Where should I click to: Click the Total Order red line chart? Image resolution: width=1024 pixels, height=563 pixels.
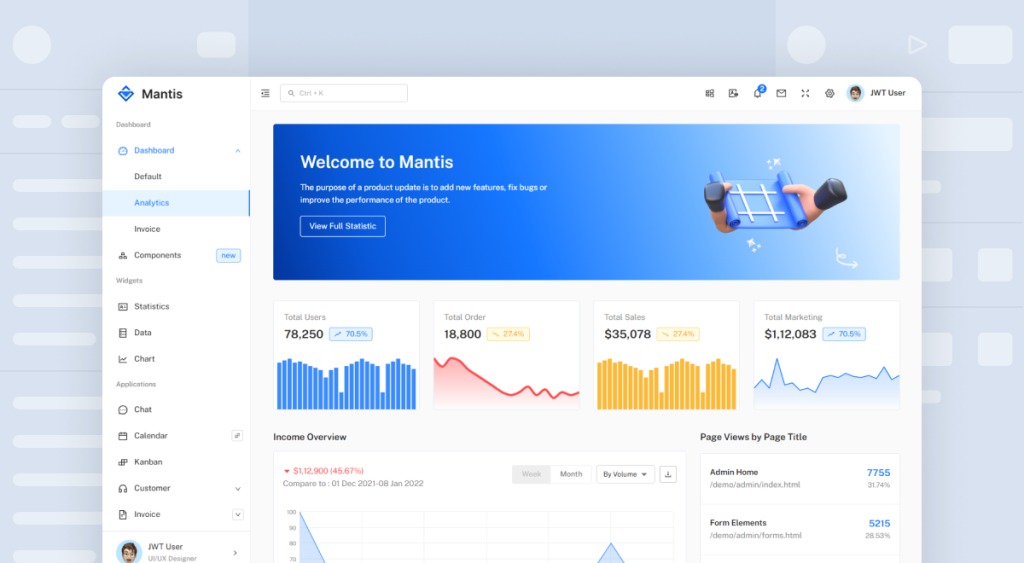506,382
